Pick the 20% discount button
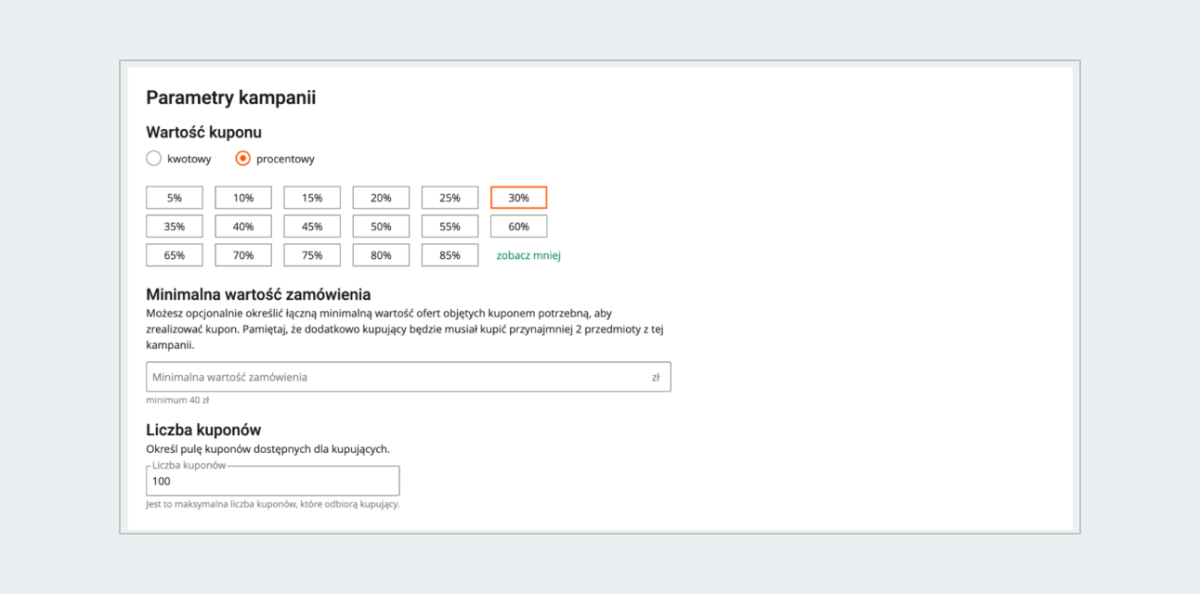 tap(381, 198)
